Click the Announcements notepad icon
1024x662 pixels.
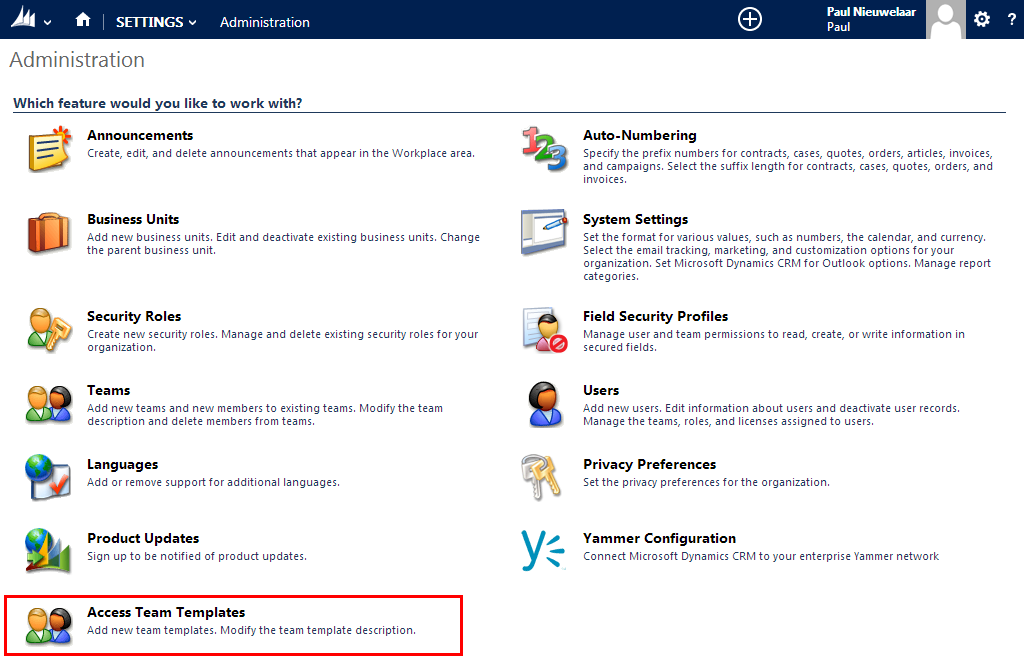point(49,149)
